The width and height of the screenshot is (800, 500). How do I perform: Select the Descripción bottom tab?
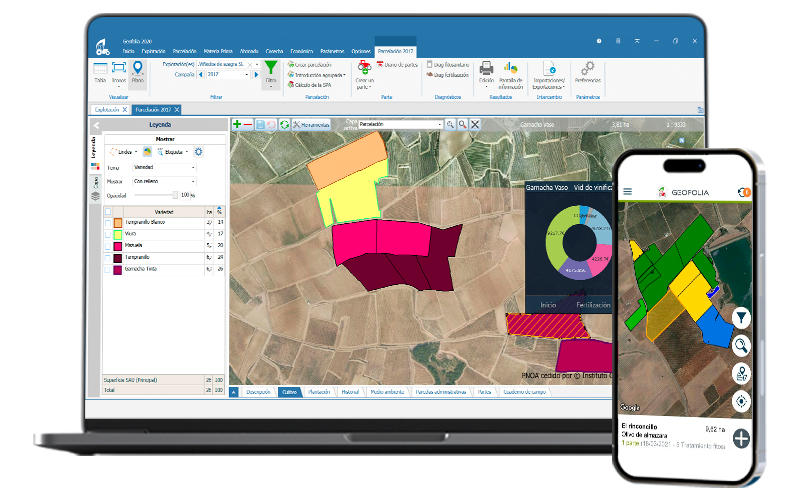(258, 392)
